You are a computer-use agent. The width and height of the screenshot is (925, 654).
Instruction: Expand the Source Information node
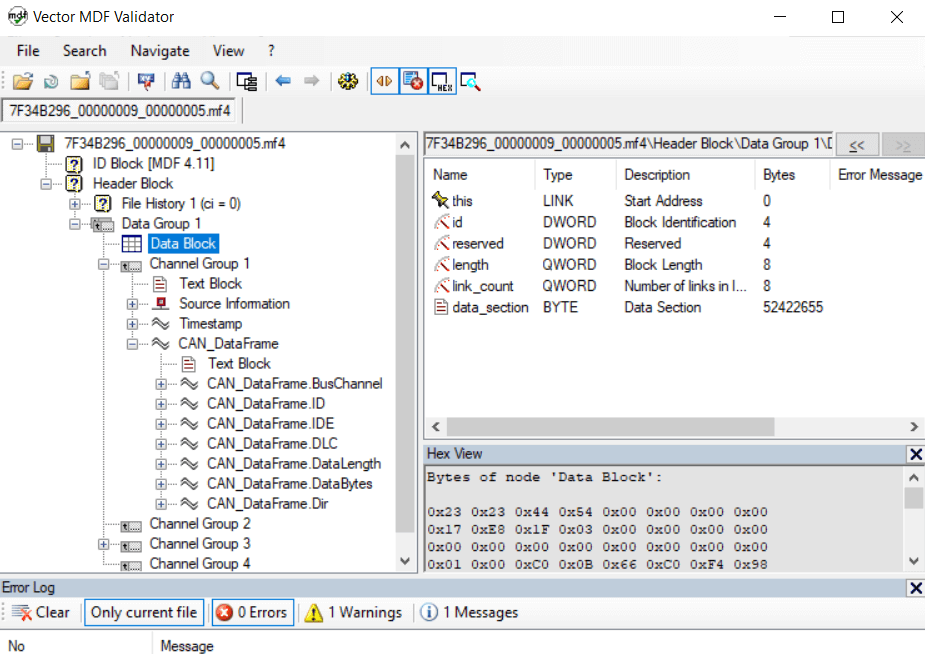click(x=132, y=304)
